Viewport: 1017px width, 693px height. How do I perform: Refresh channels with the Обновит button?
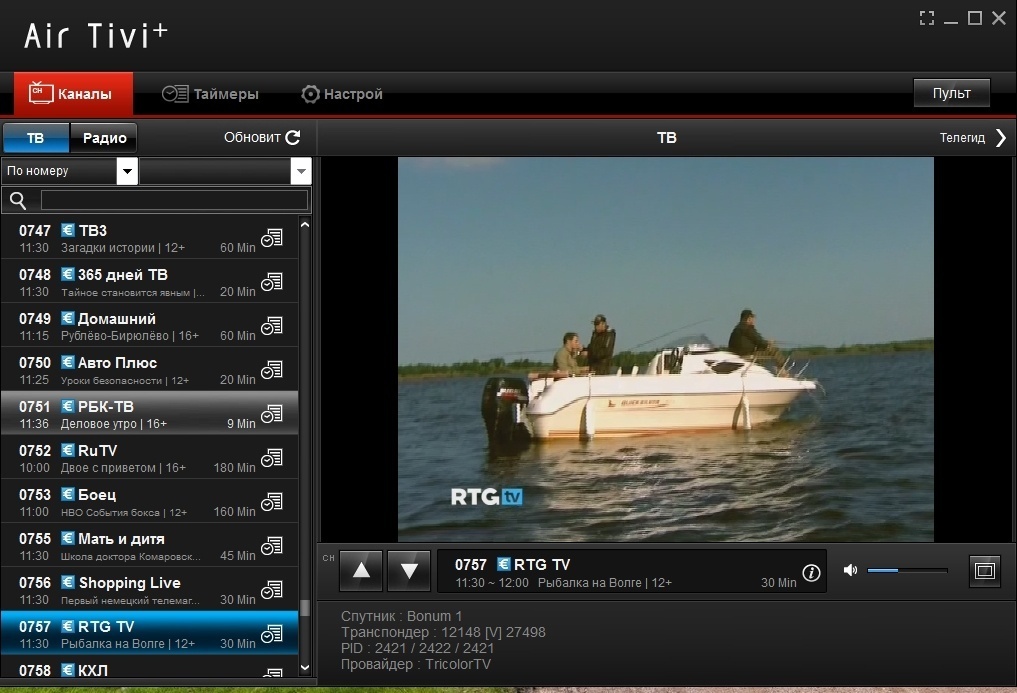tap(262, 138)
